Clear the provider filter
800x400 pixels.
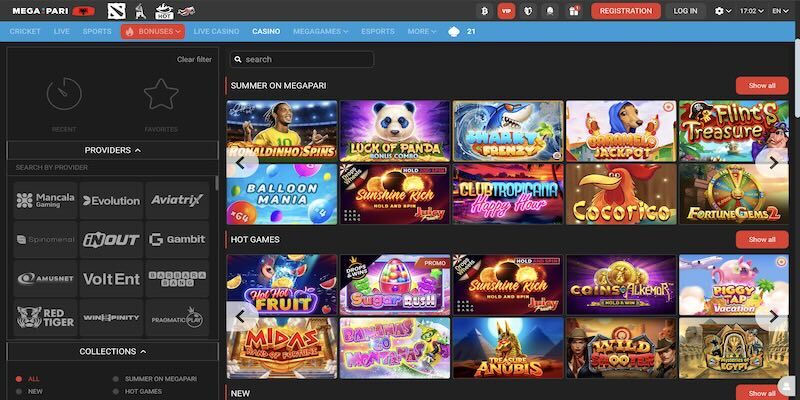point(194,59)
